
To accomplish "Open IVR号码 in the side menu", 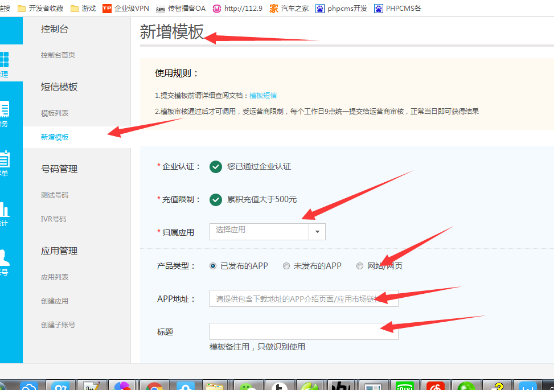I will pos(53,219).
